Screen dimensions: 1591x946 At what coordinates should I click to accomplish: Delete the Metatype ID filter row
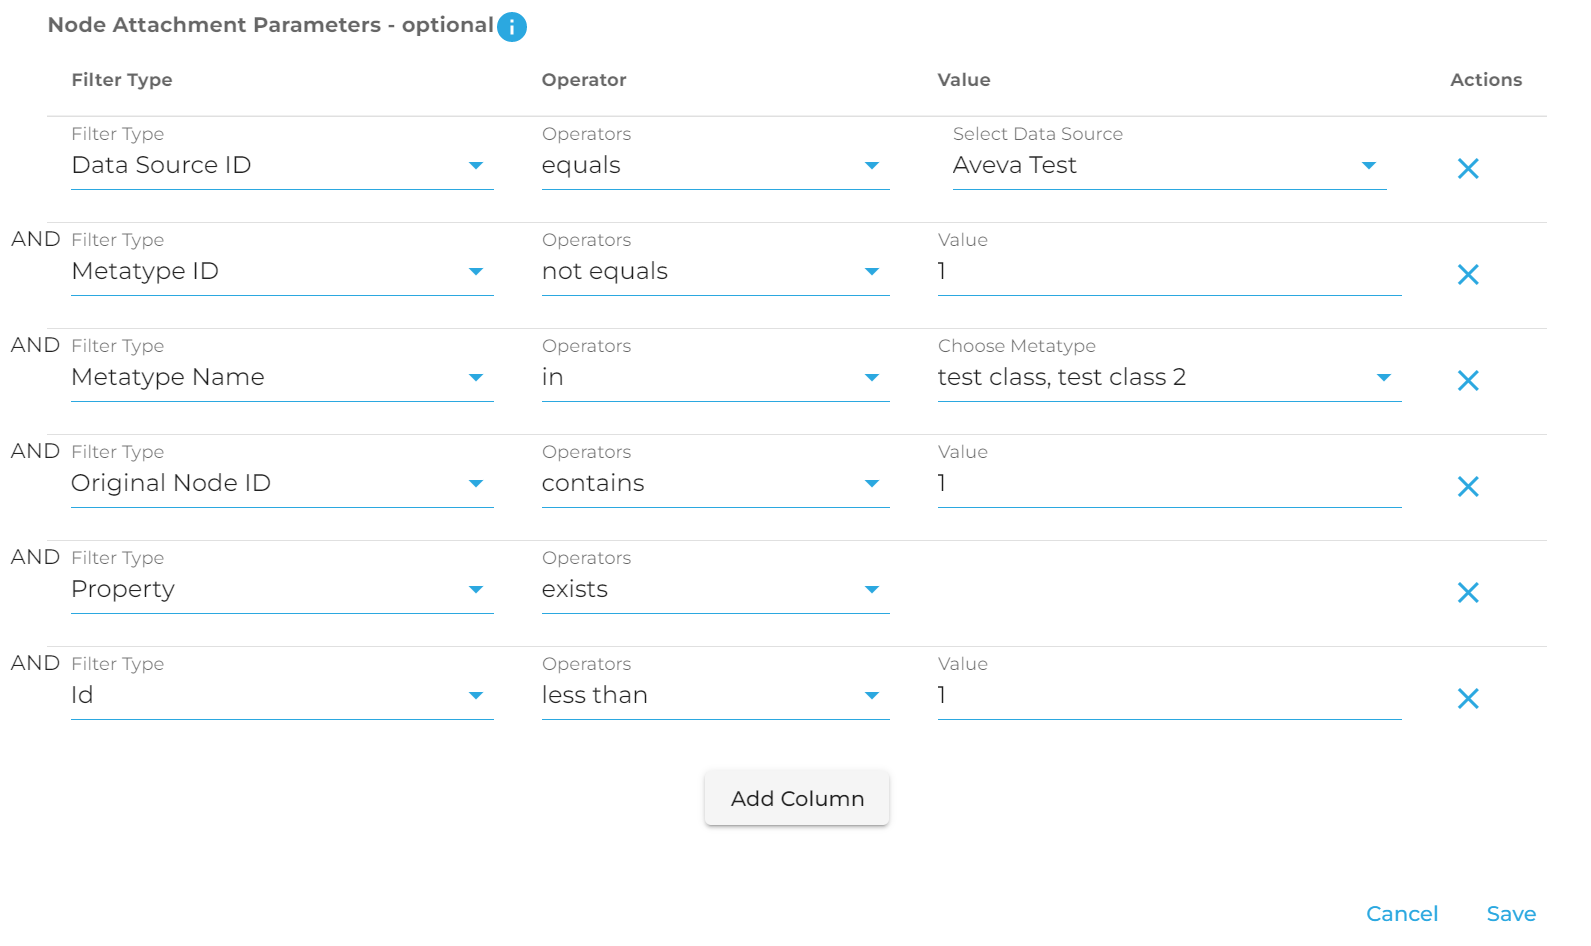tap(1468, 275)
